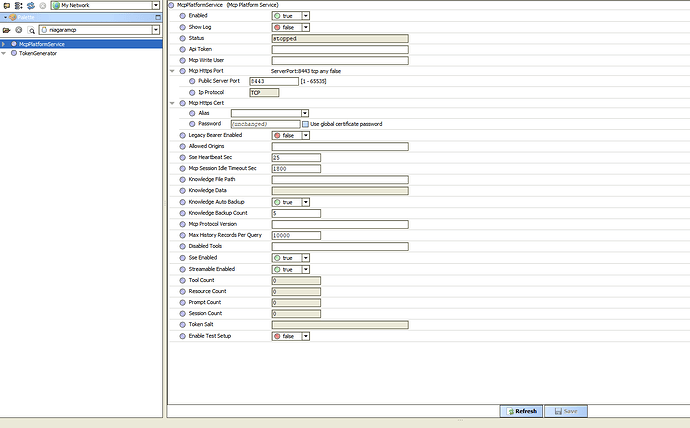
Task: Click the Ip Protocol TCP value
Action: 264,92
